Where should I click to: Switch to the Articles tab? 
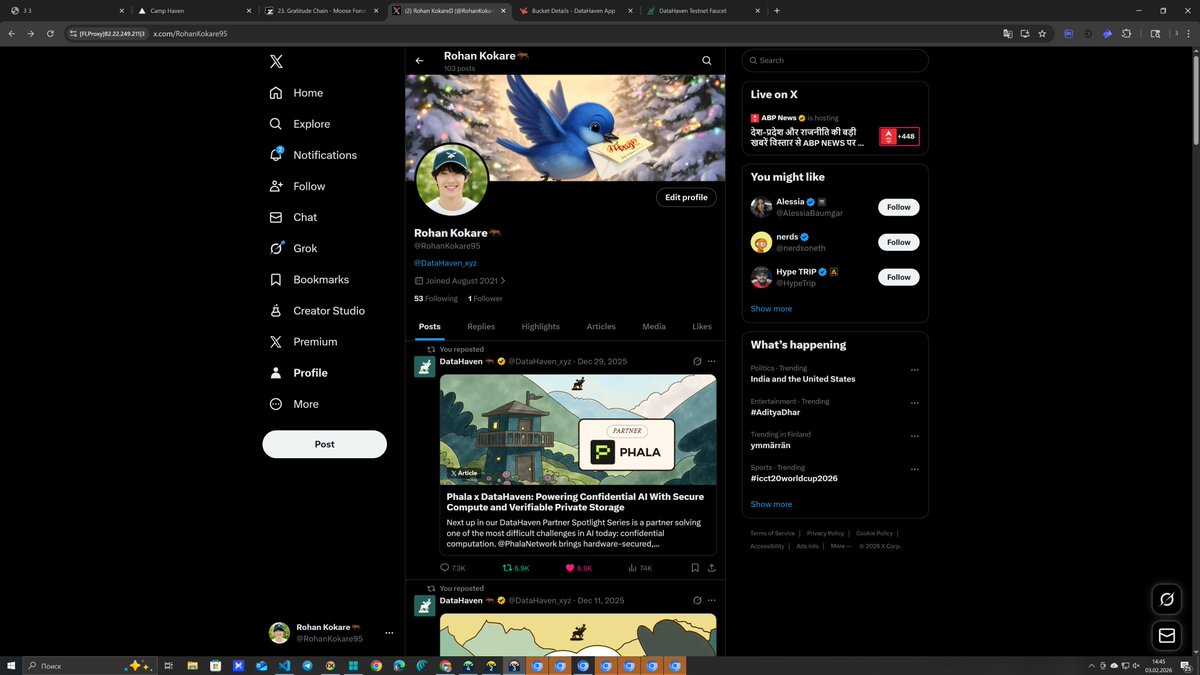point(601,326)
